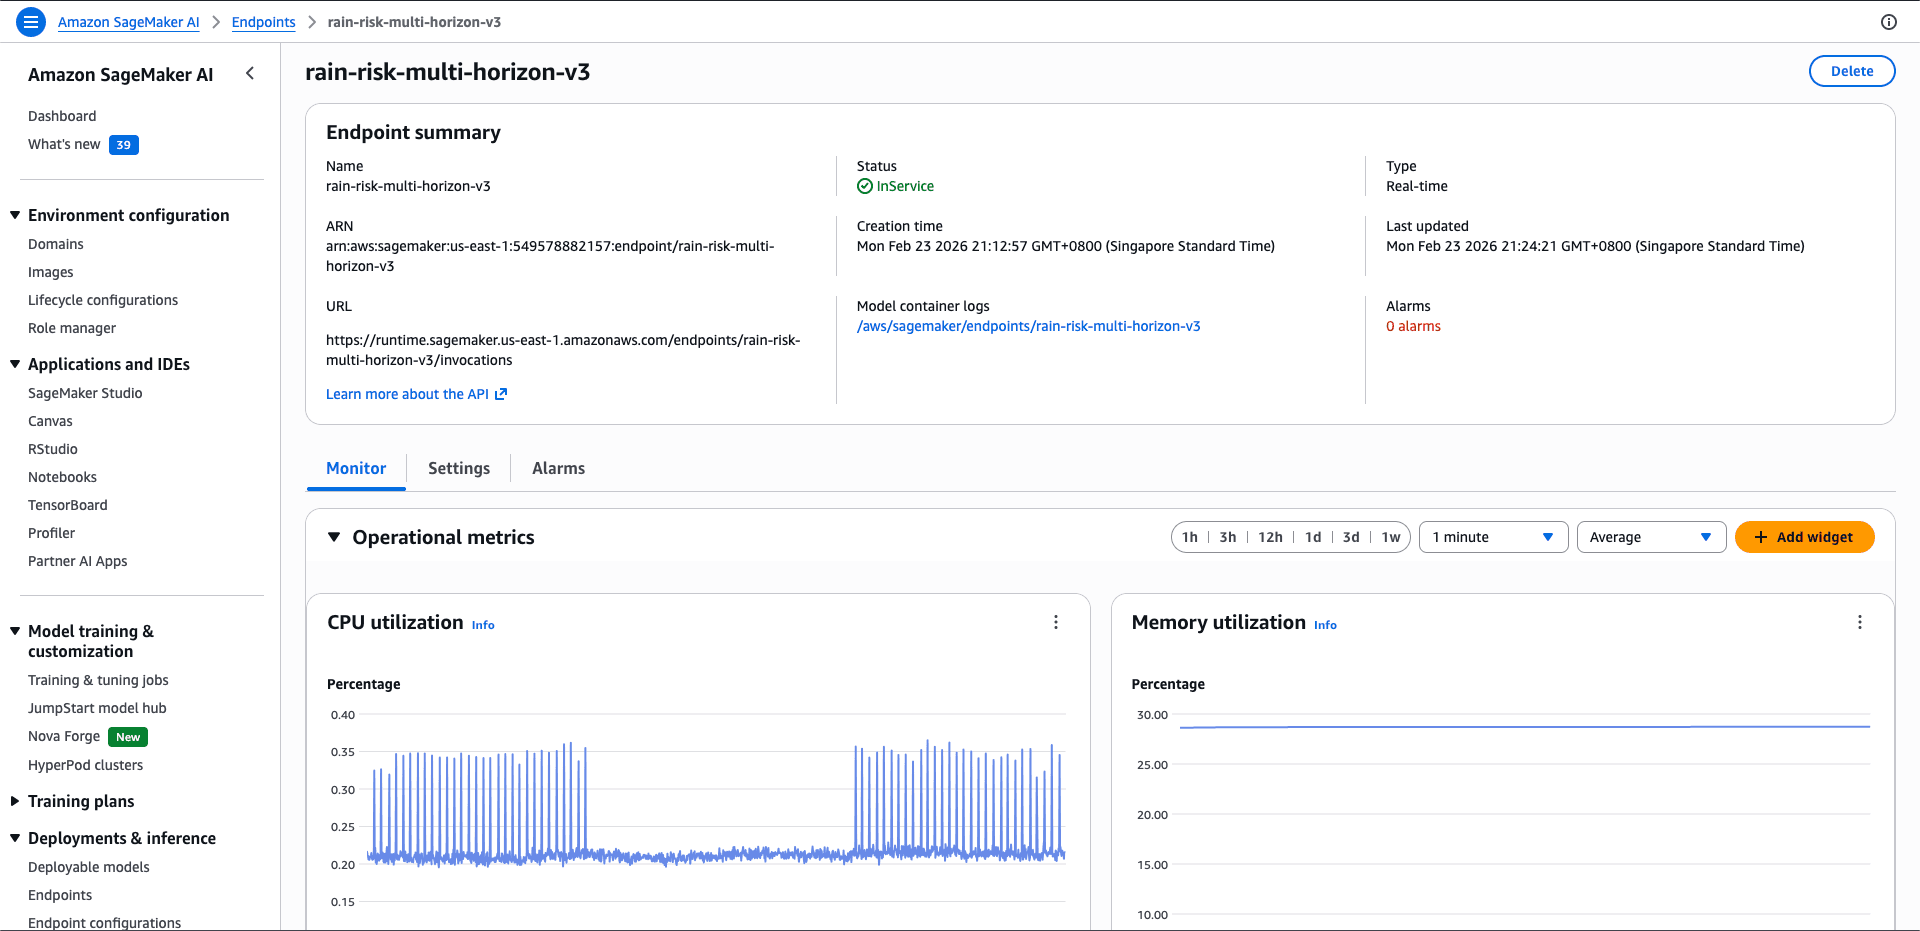Collapse the Operational metrics section
This screenshot has width=1920, height=931.
point(334,537)
